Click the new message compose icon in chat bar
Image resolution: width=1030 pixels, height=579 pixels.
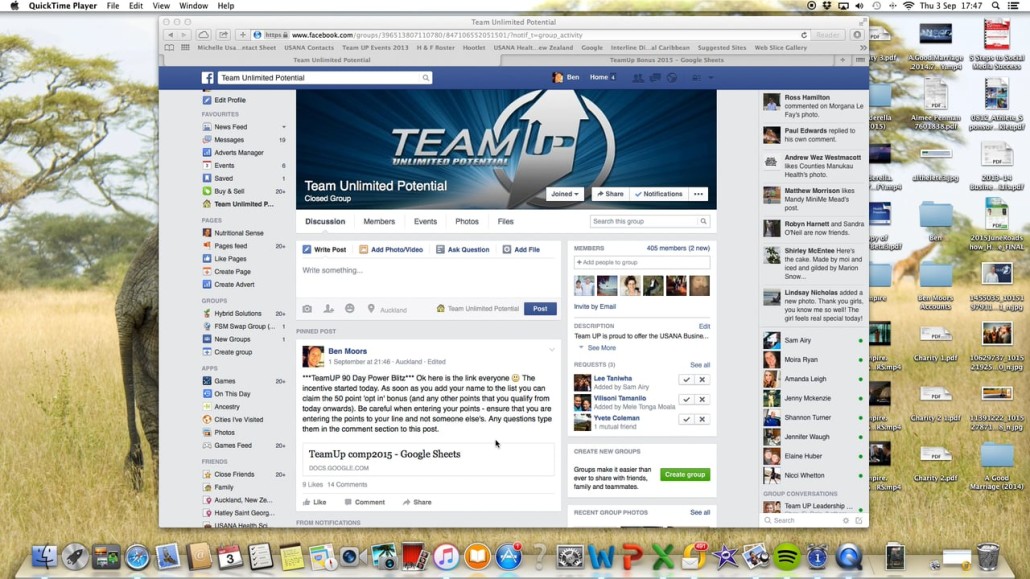coord(859,521)
